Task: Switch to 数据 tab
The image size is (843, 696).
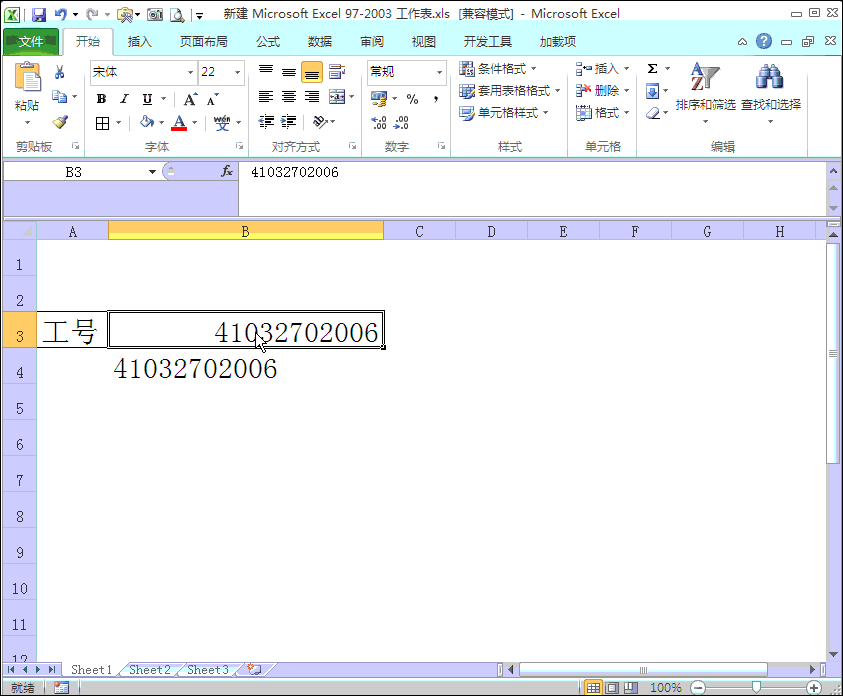Action: tap(320, 42)
